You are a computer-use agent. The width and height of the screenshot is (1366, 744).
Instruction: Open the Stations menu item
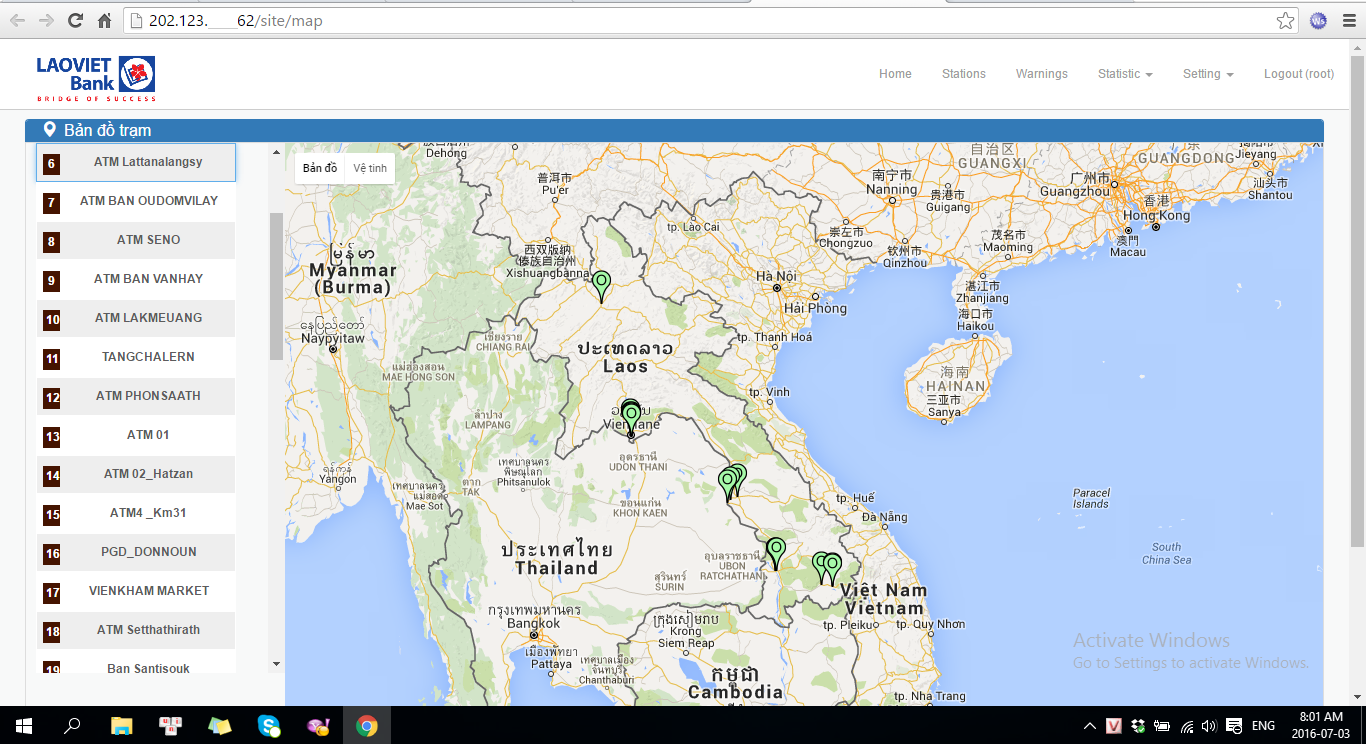click(x=963, y=74)
